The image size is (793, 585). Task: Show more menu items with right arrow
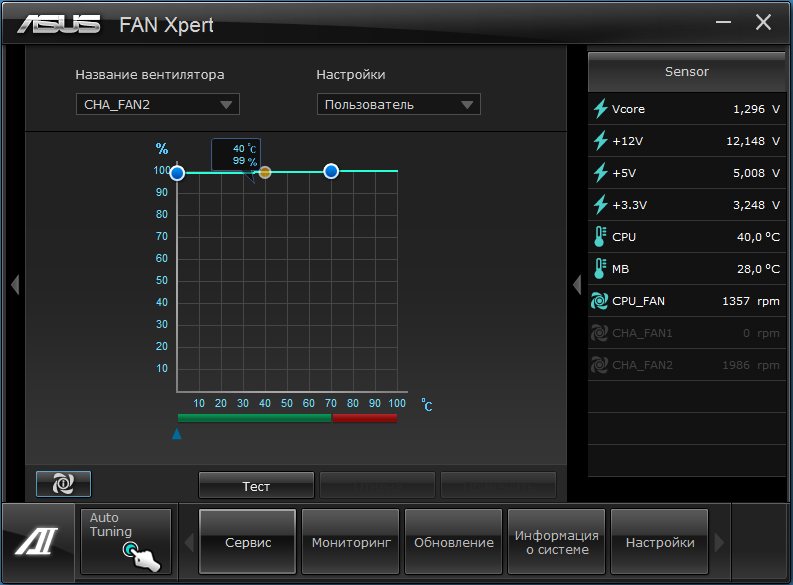pos(719,543)
